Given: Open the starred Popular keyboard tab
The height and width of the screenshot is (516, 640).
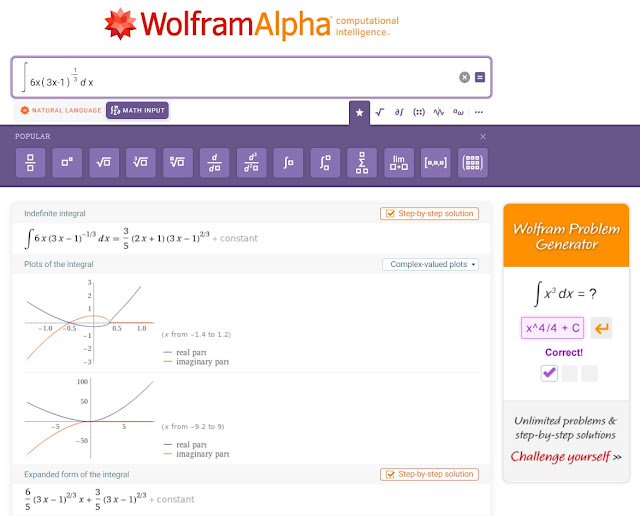Looking at the screenshot, I should pos(359,112).
